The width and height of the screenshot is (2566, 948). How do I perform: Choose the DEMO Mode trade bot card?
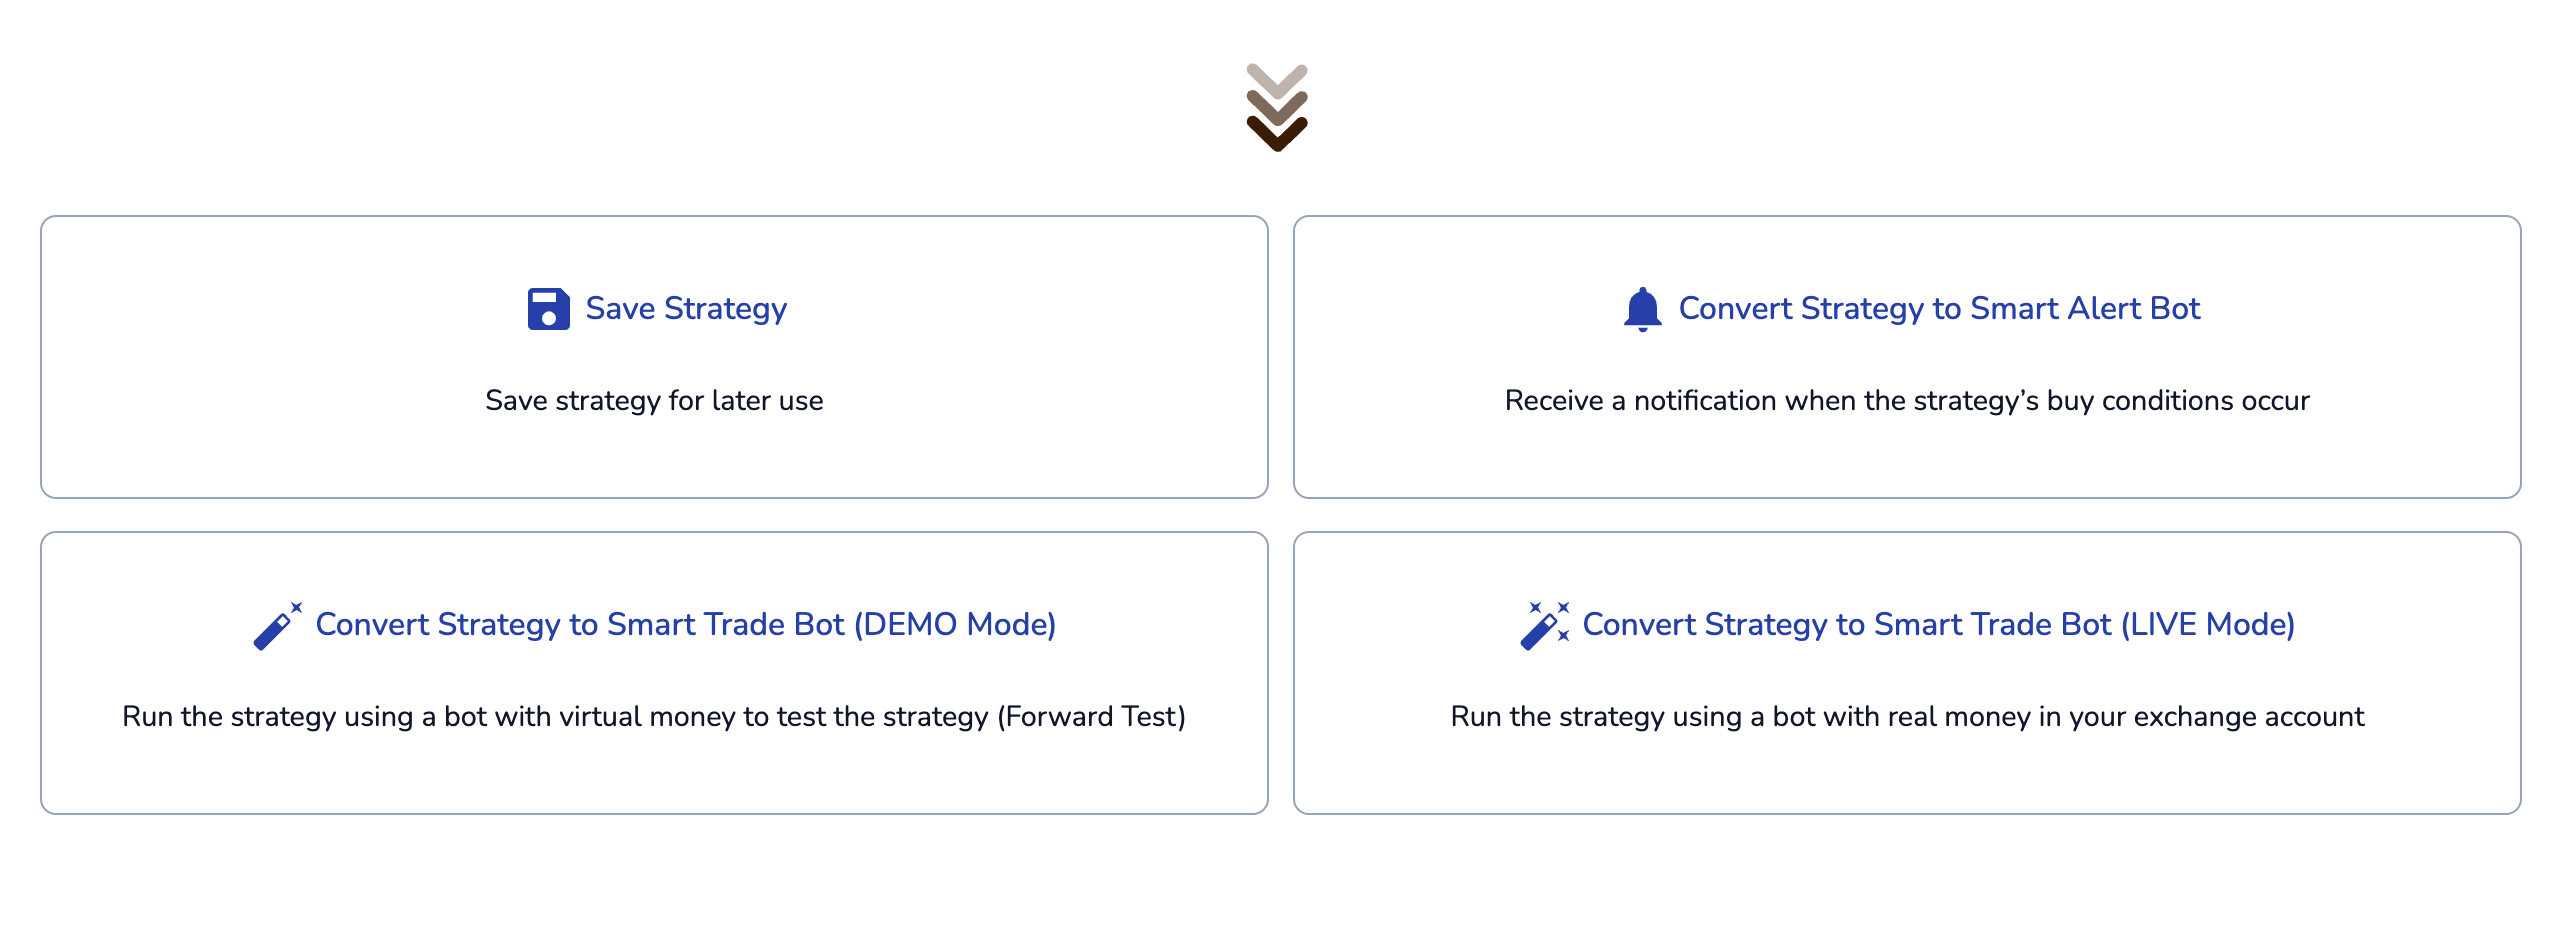pos(654,673)
